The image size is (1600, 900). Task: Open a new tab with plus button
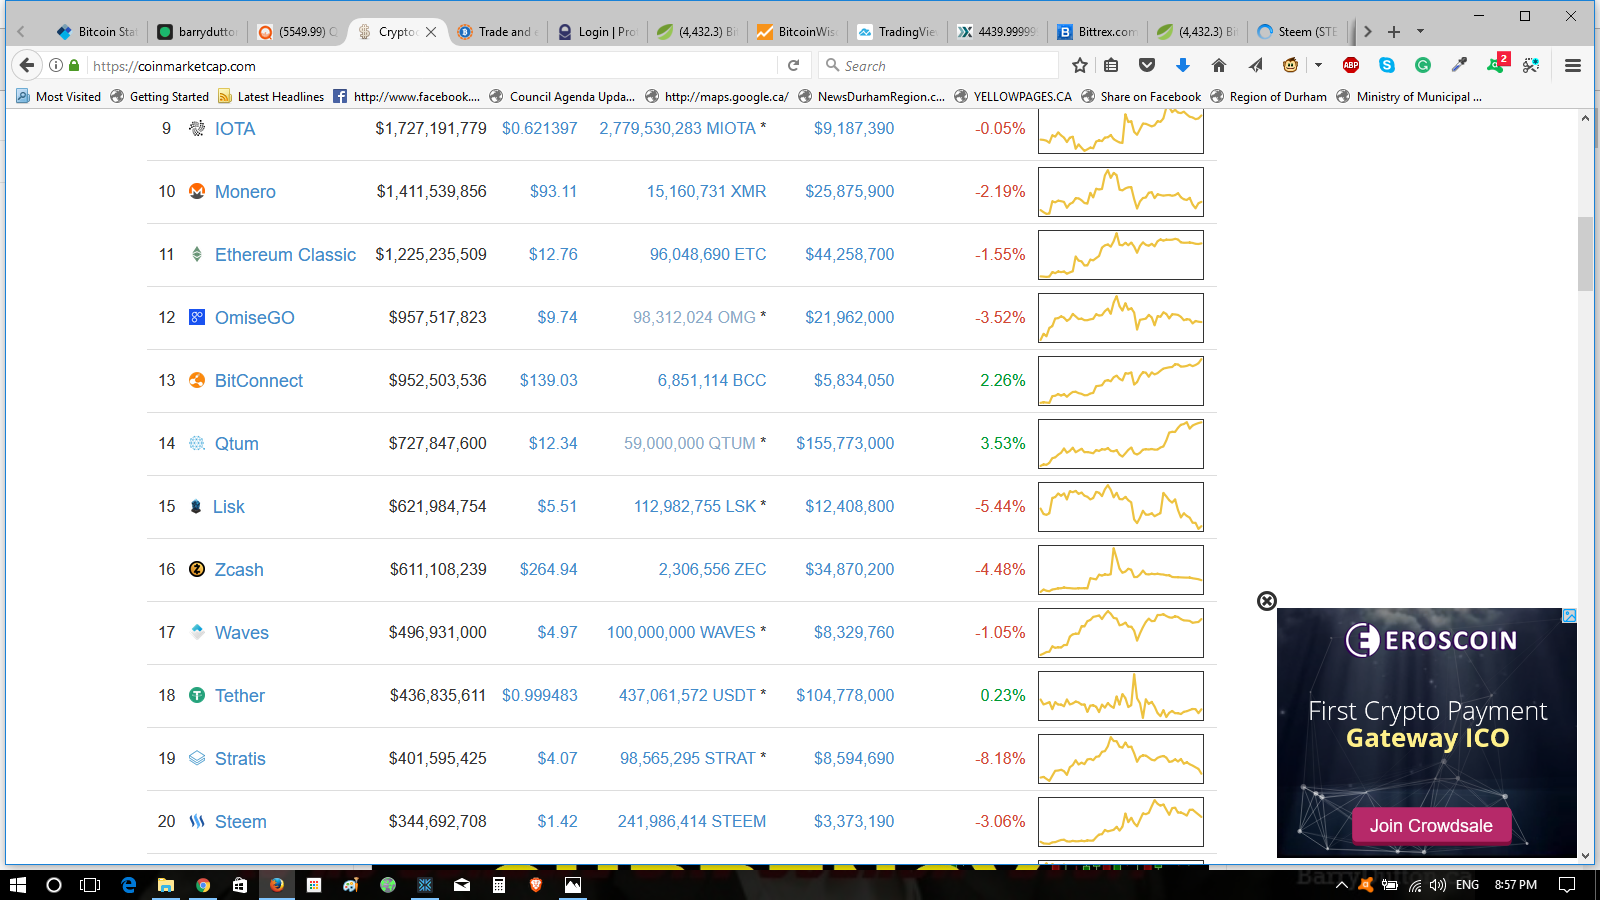coord(1394,31)
